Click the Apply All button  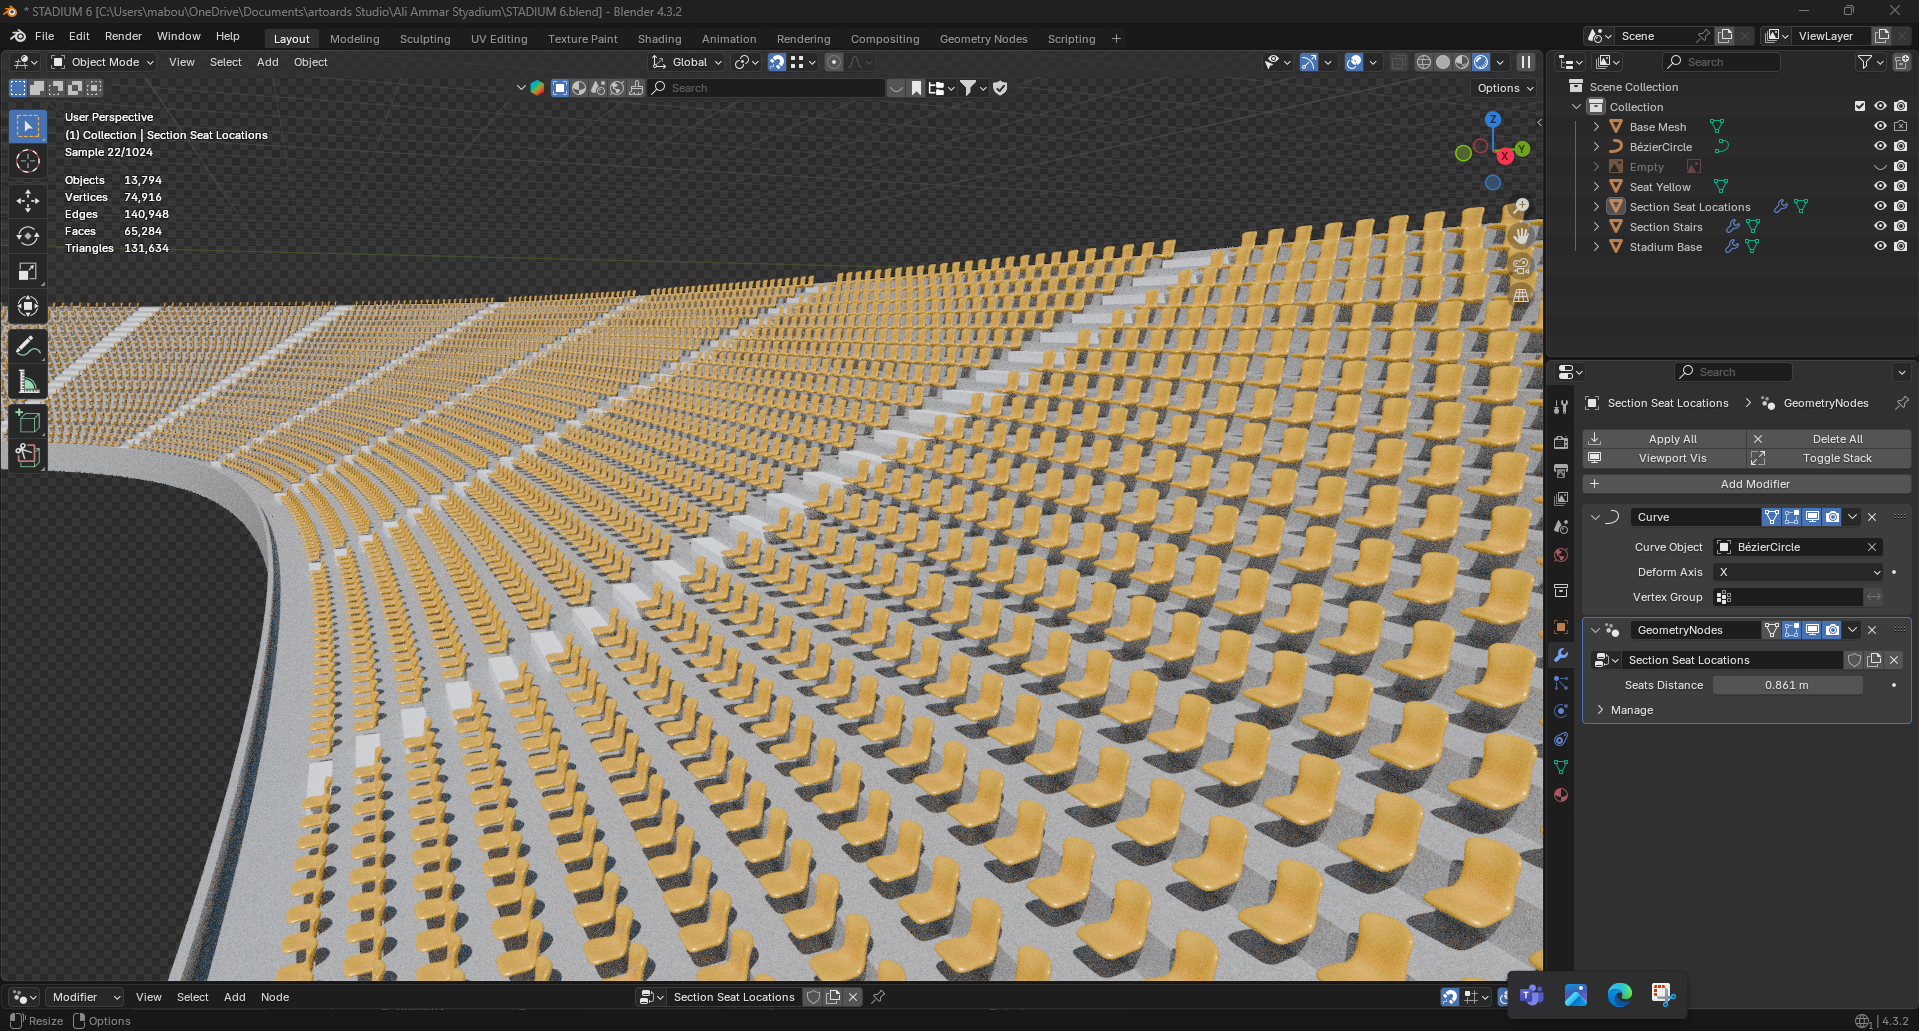(1664, 439)
